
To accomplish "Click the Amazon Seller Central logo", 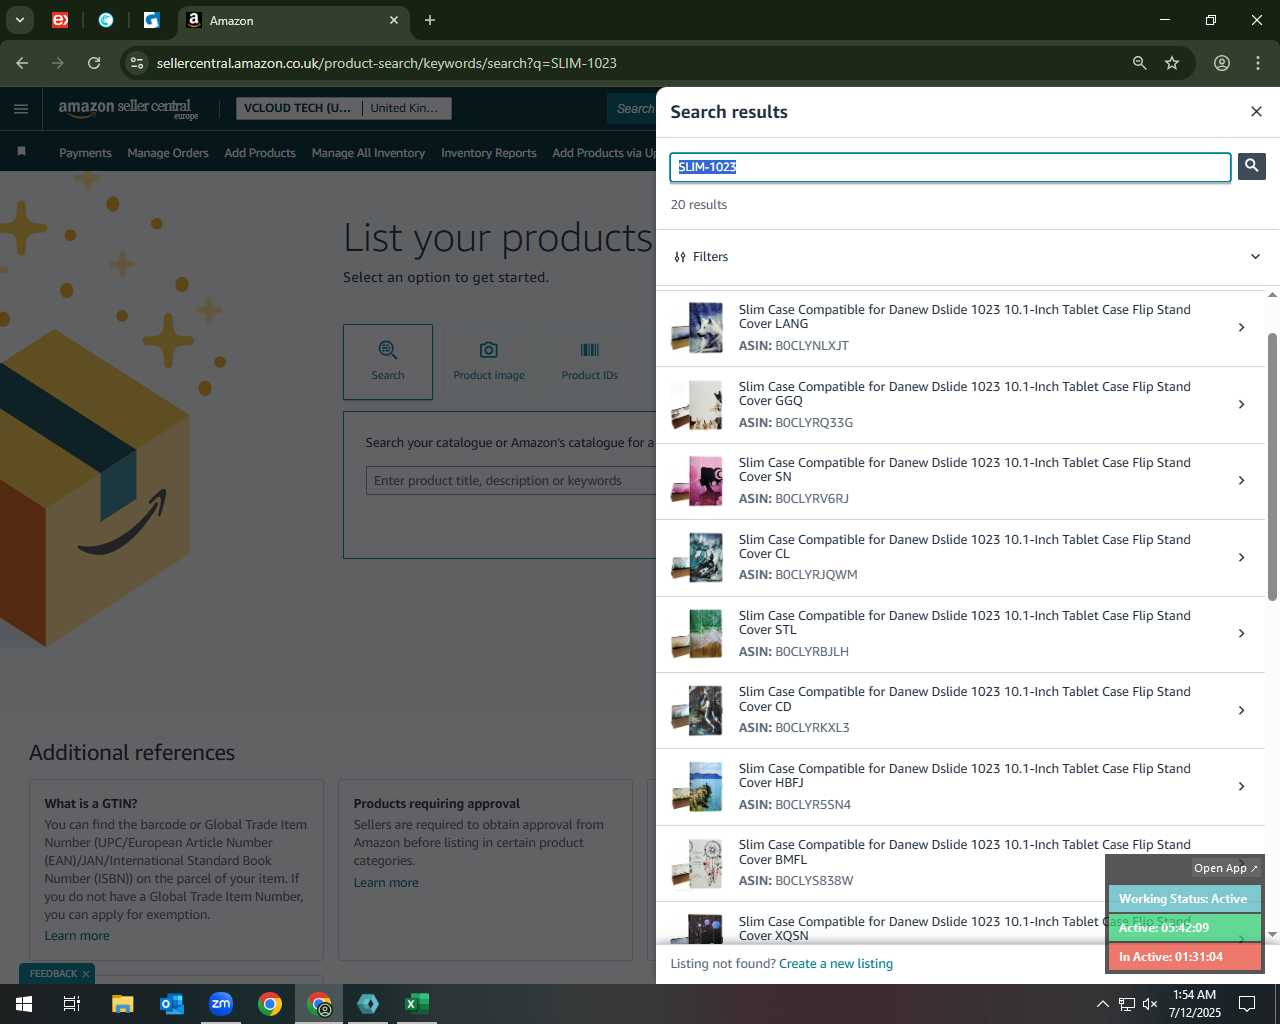I will click(x=128, y=109).
